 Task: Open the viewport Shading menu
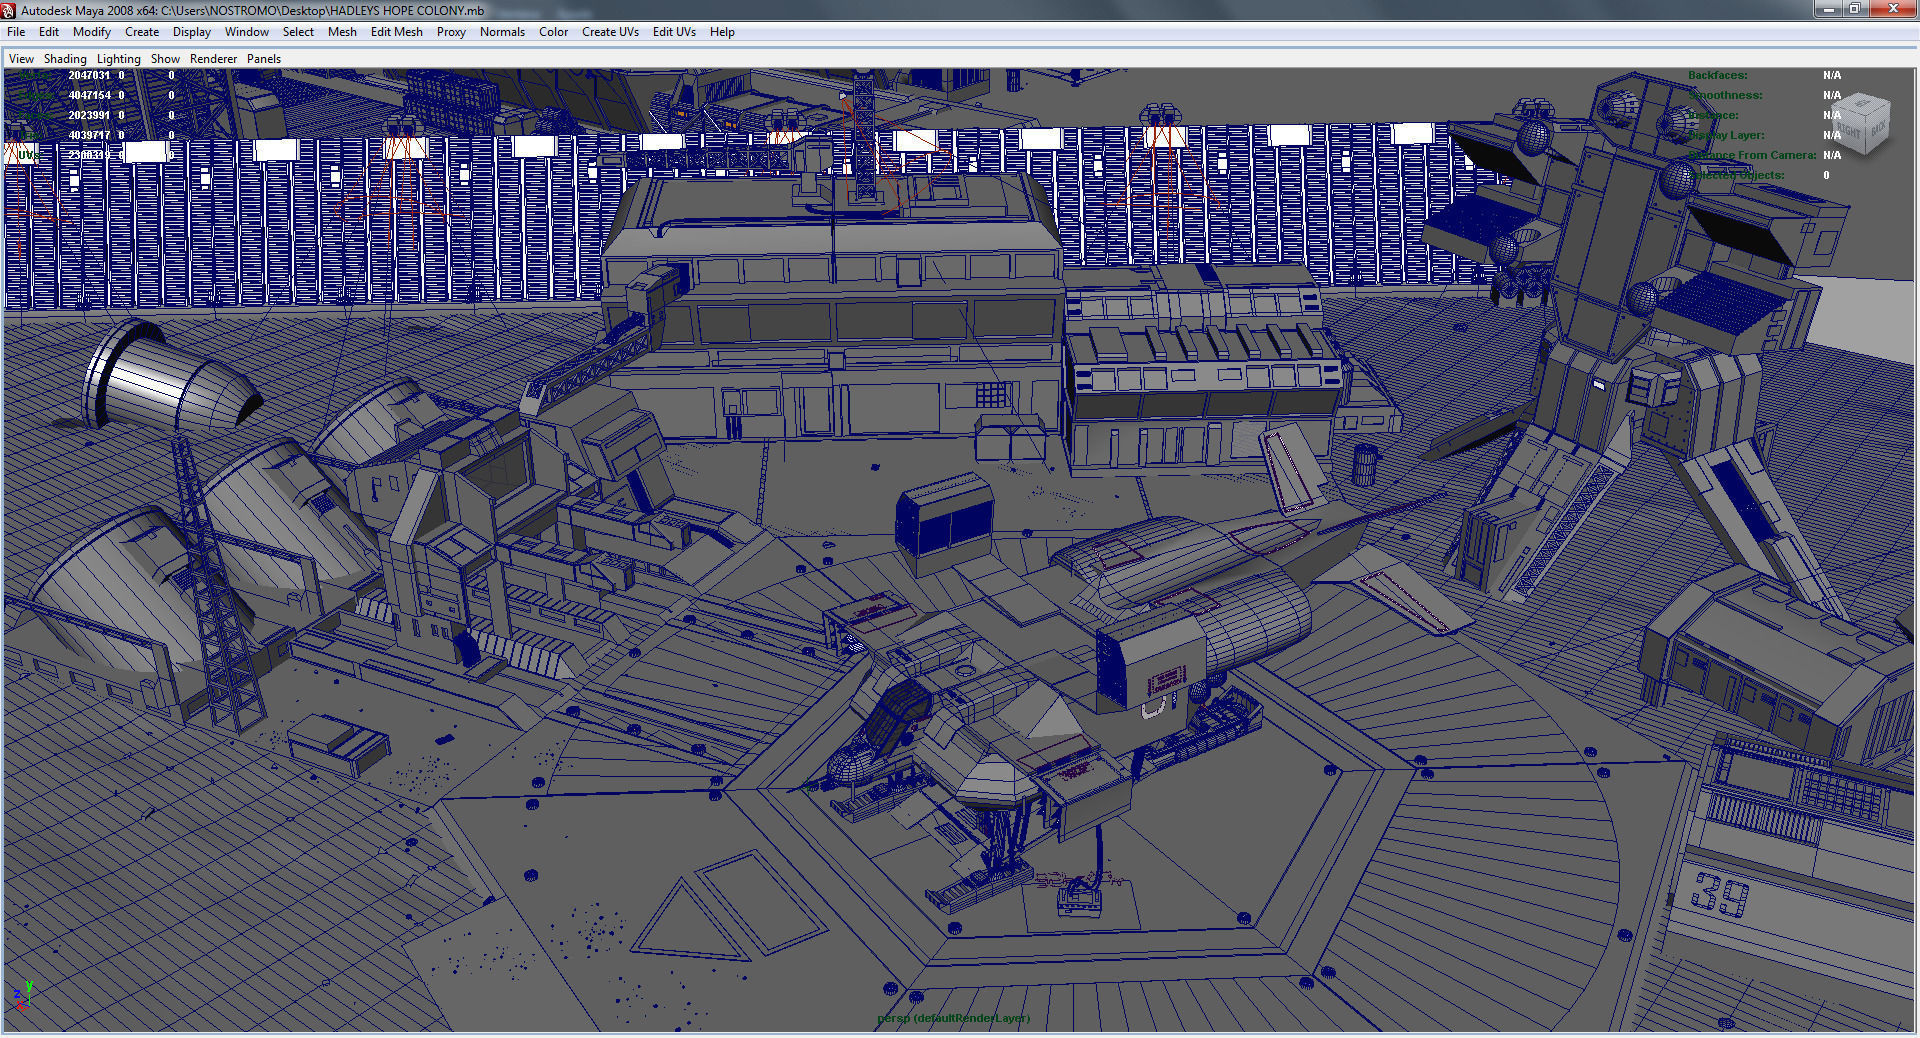65,59
